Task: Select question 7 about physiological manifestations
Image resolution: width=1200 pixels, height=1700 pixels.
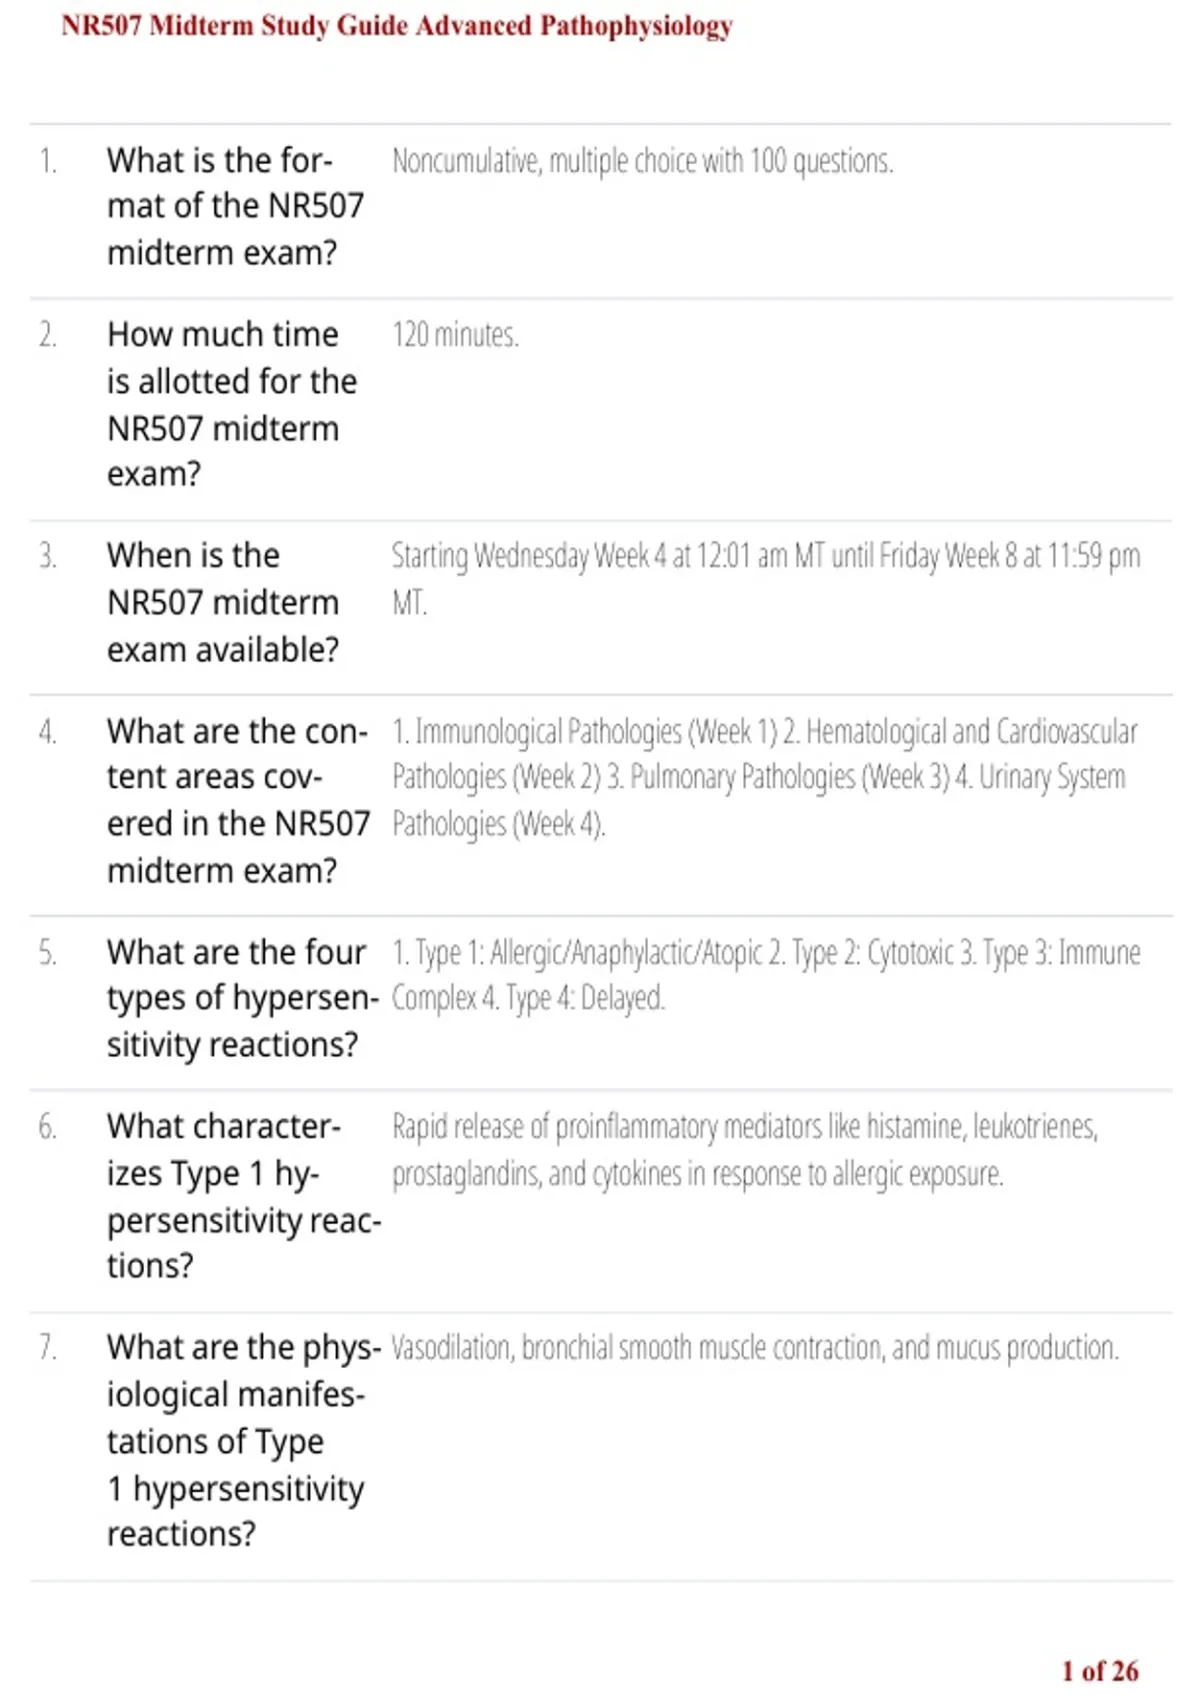Action: [244, 1440]
